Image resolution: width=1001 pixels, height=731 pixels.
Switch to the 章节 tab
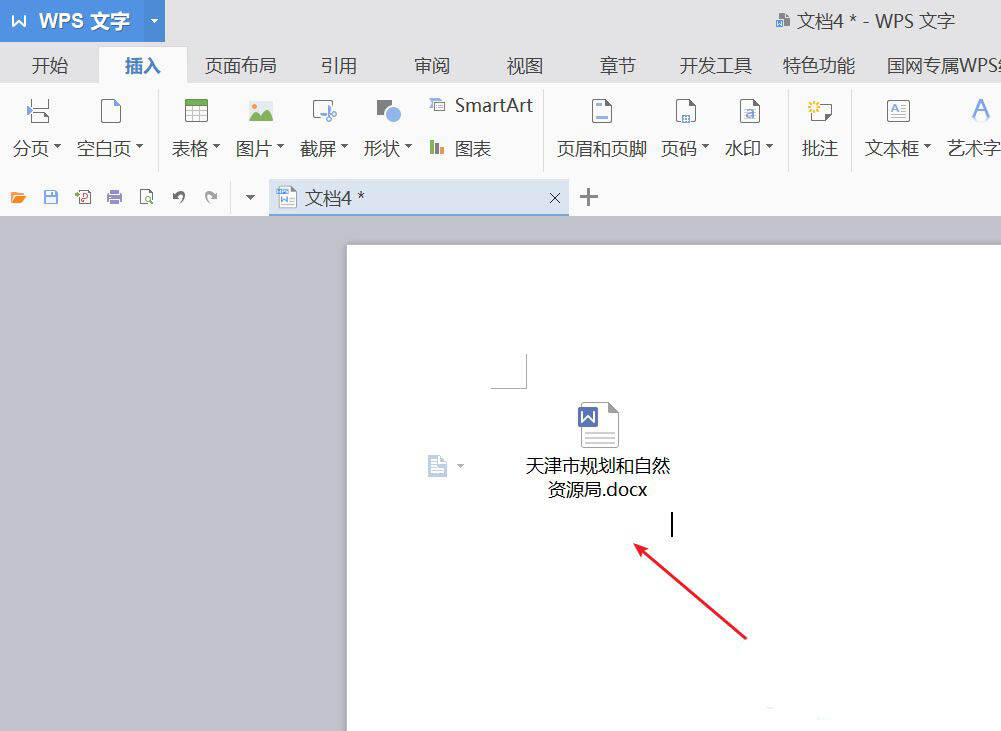click(617, 65)
